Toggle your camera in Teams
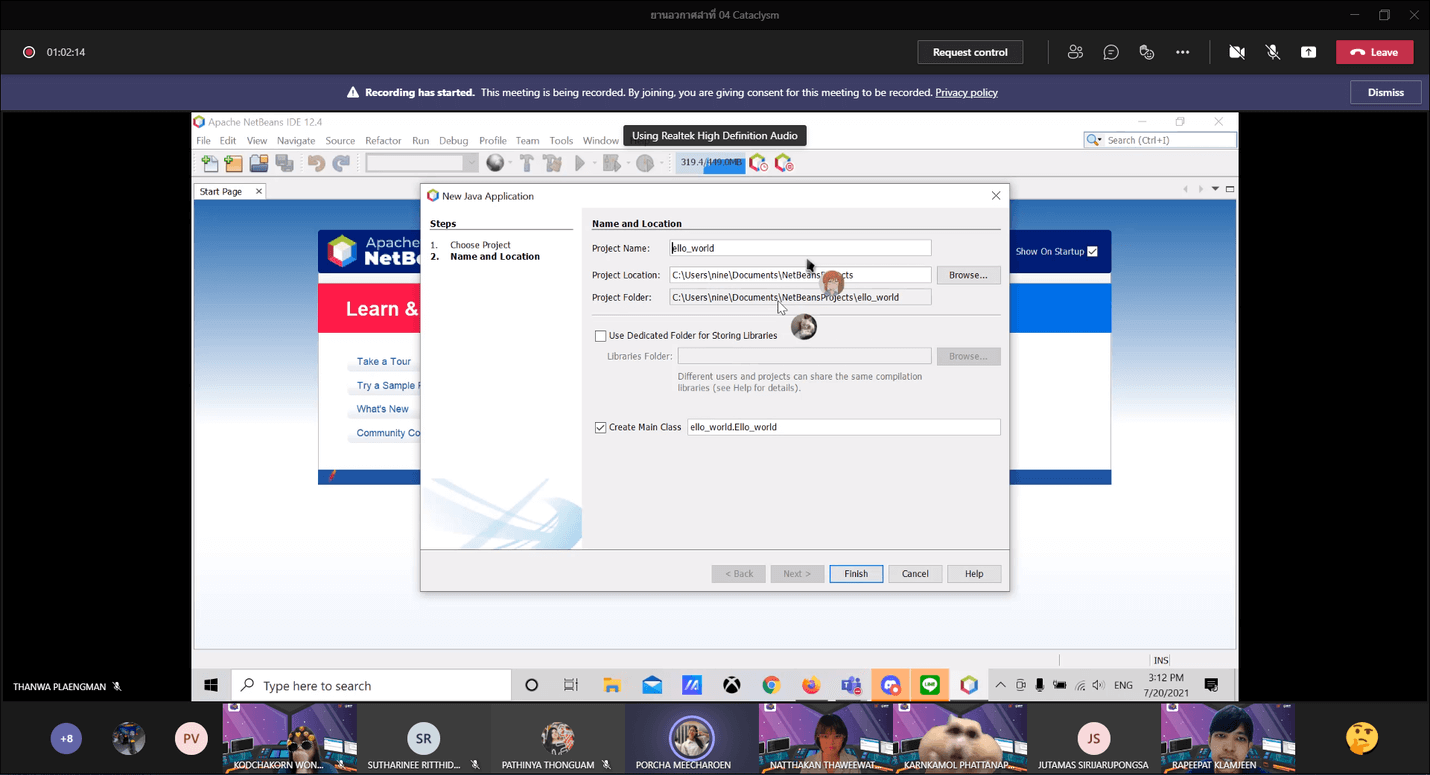Viewport: 1430px width, 775px height. pos(1237,52)
